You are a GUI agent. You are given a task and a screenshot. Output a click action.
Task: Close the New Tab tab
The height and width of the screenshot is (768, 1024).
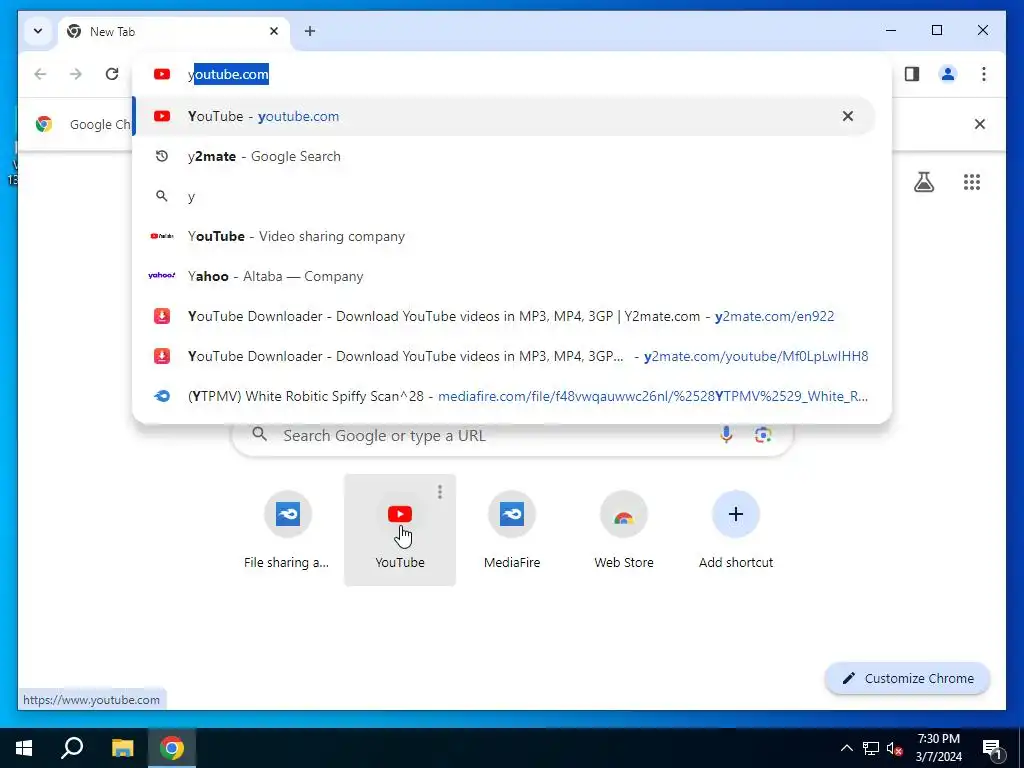(x=274, y=31)
